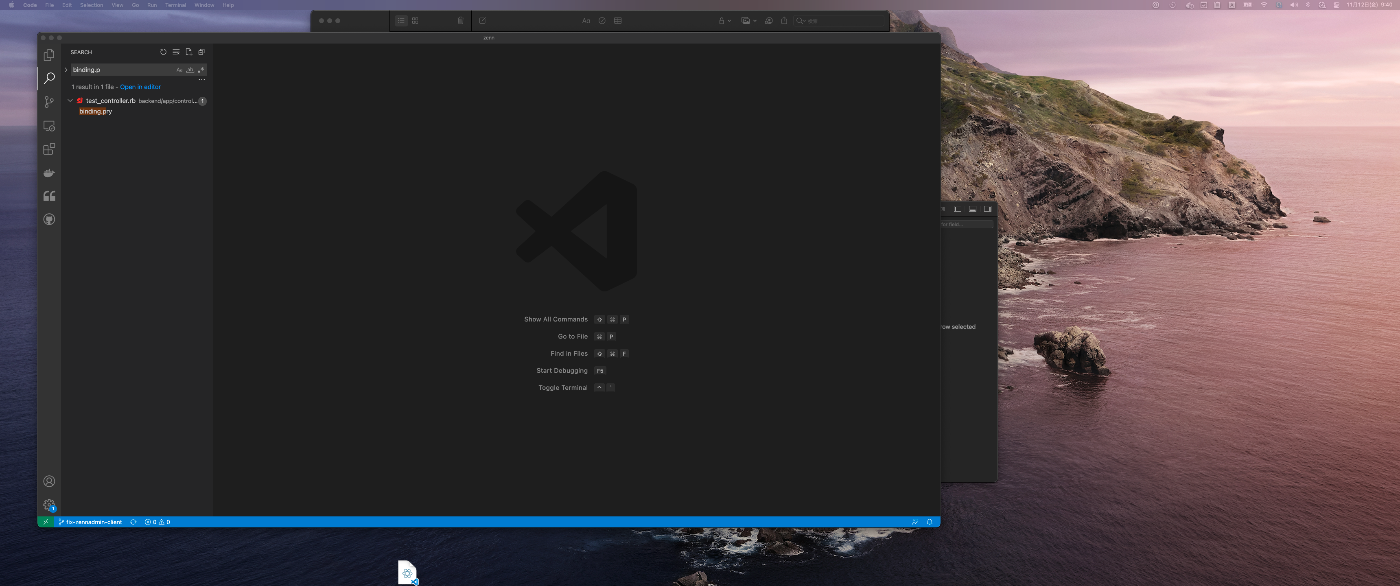The height and width of the screenshot is (586, 1400).
Task: Collapse the test_controller.rb result
Action: (x=70, y=101)
